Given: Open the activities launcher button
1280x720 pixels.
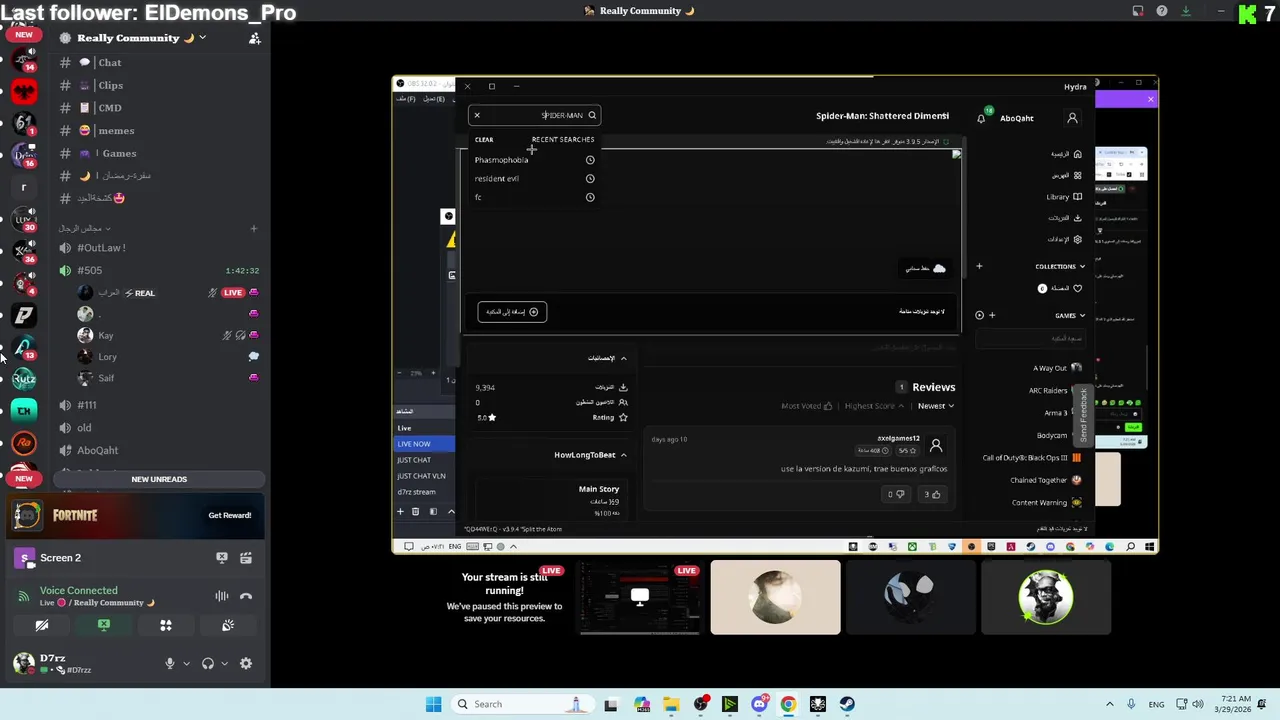Looking at the screenshot, I should tap(166, 625).
